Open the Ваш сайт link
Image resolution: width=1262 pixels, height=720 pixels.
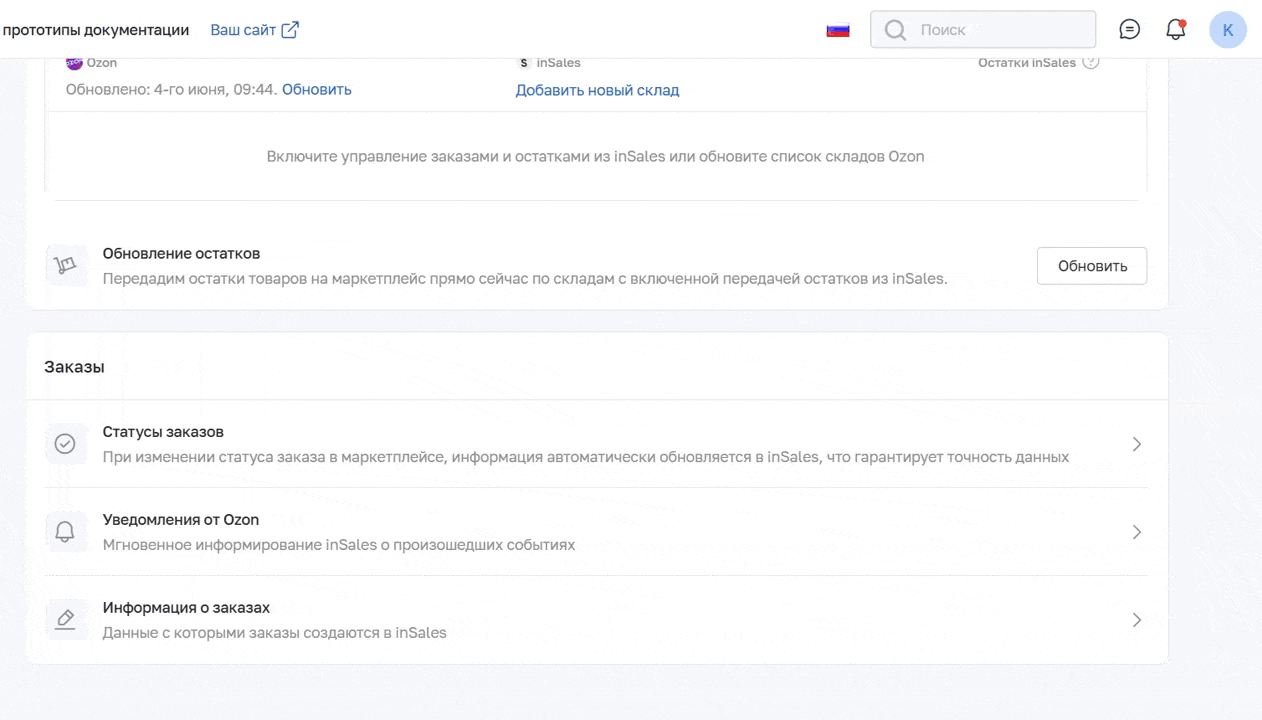pyautogui.click(x=243, y=30)
